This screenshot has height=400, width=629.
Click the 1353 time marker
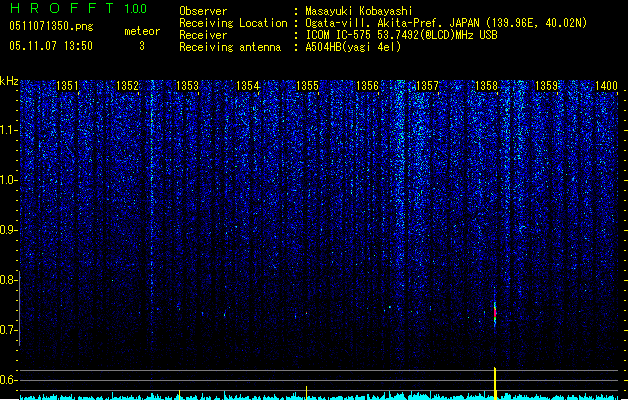(187, 86)
